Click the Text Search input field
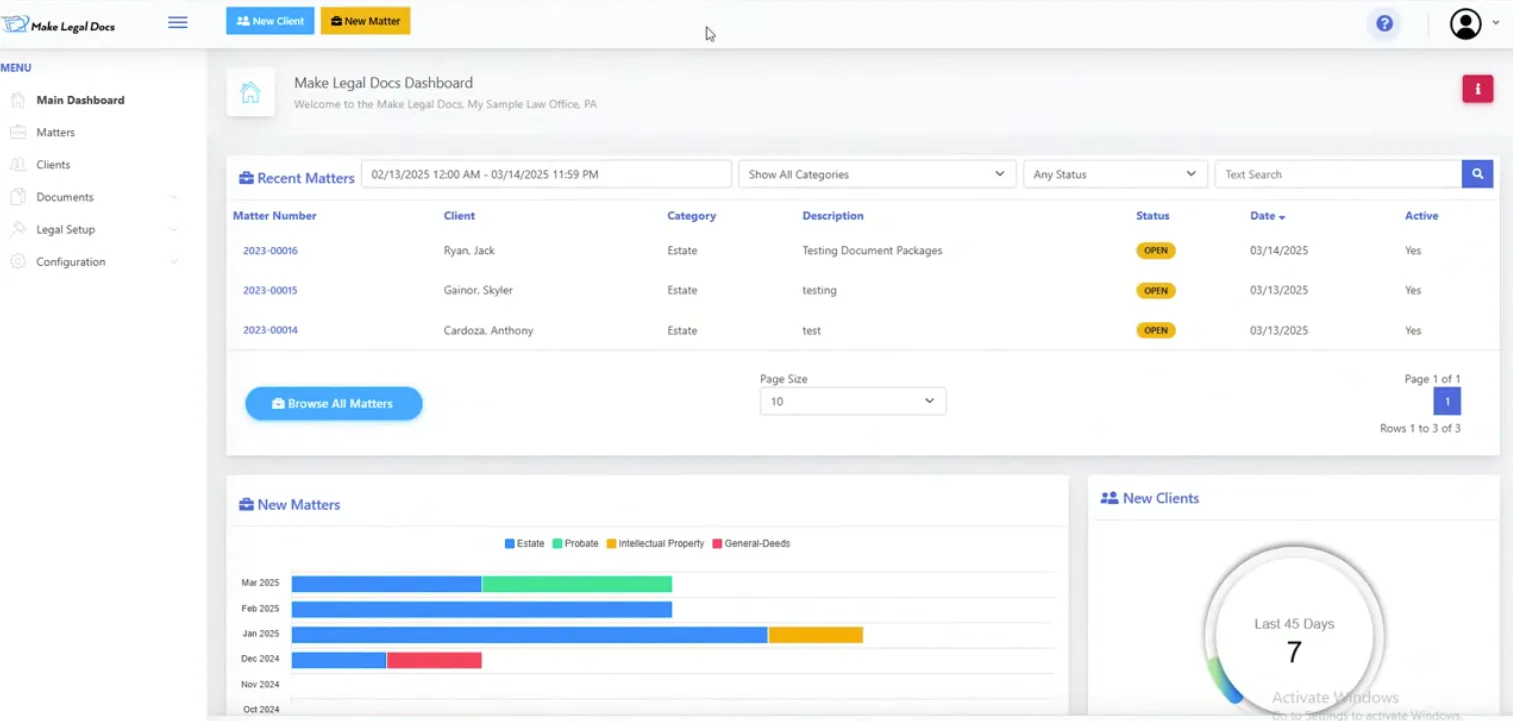1513x721 pixels. pos(1338,174)
